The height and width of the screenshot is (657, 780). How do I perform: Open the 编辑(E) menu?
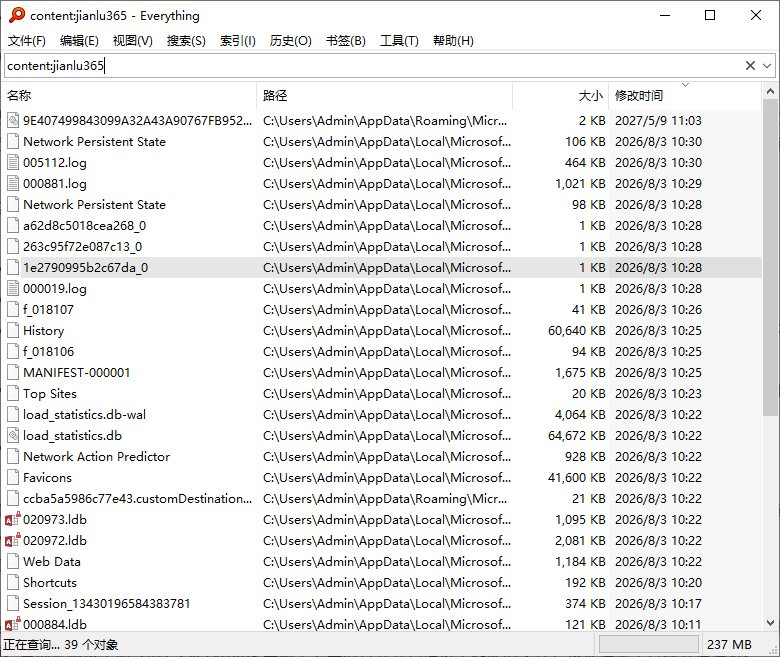pos(79,41)
